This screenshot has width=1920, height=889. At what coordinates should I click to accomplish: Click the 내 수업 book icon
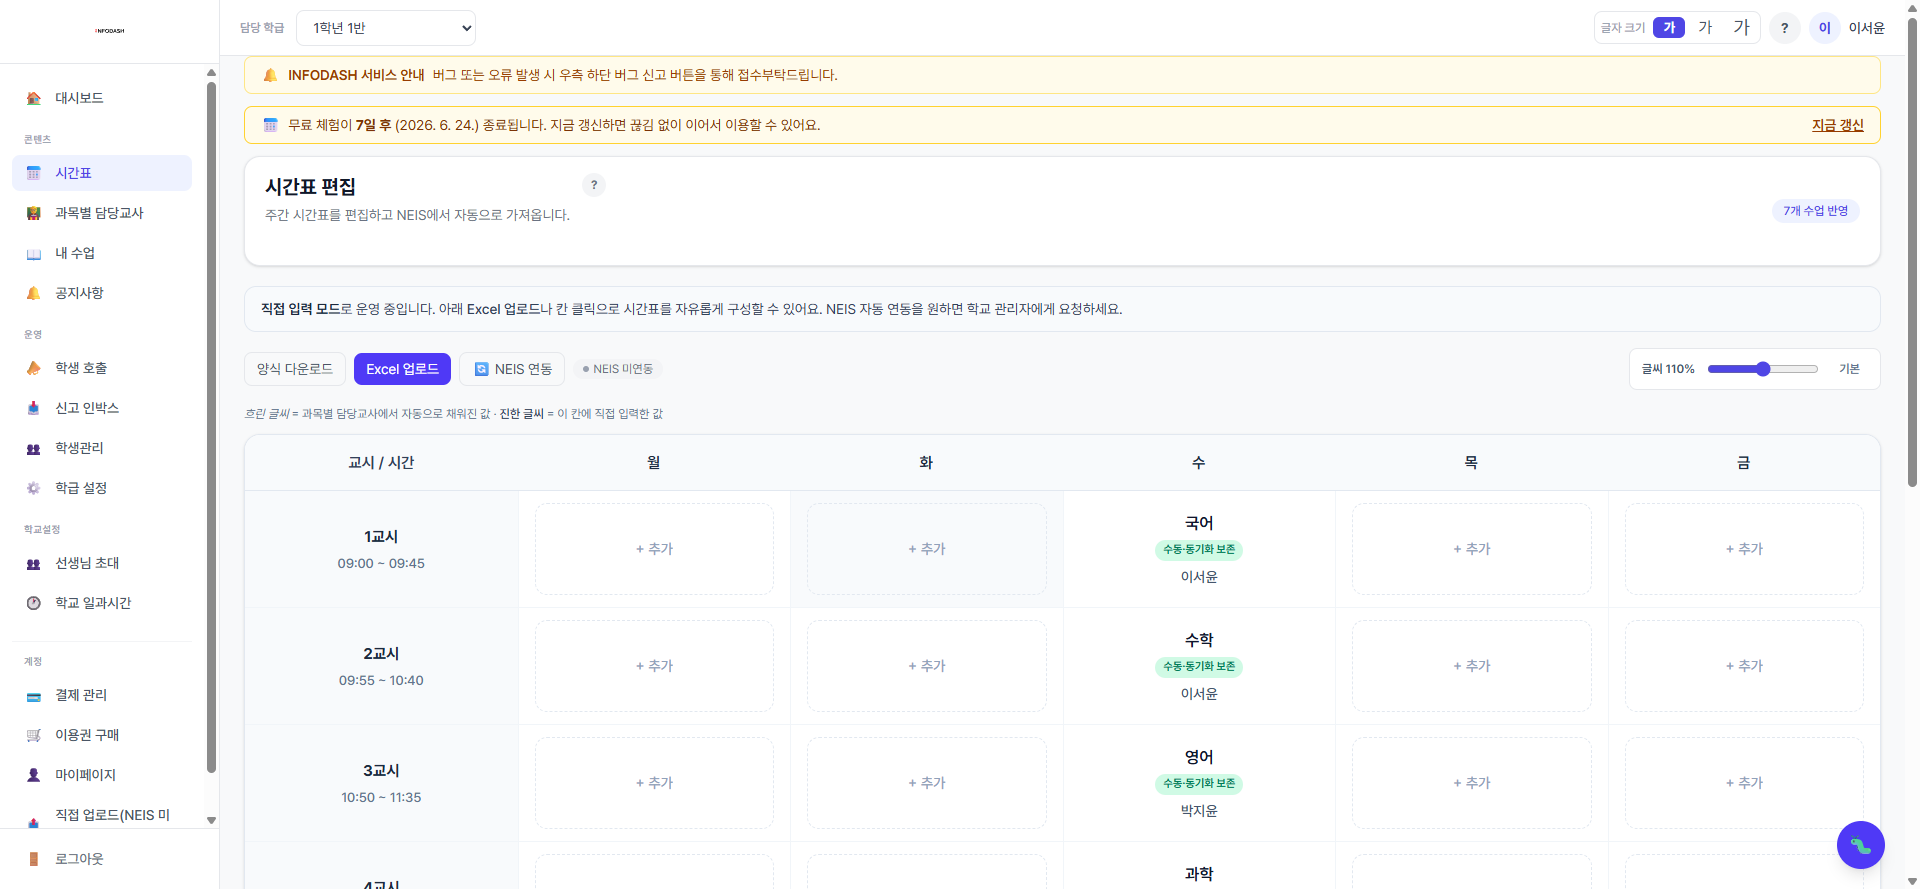[34, 253]
